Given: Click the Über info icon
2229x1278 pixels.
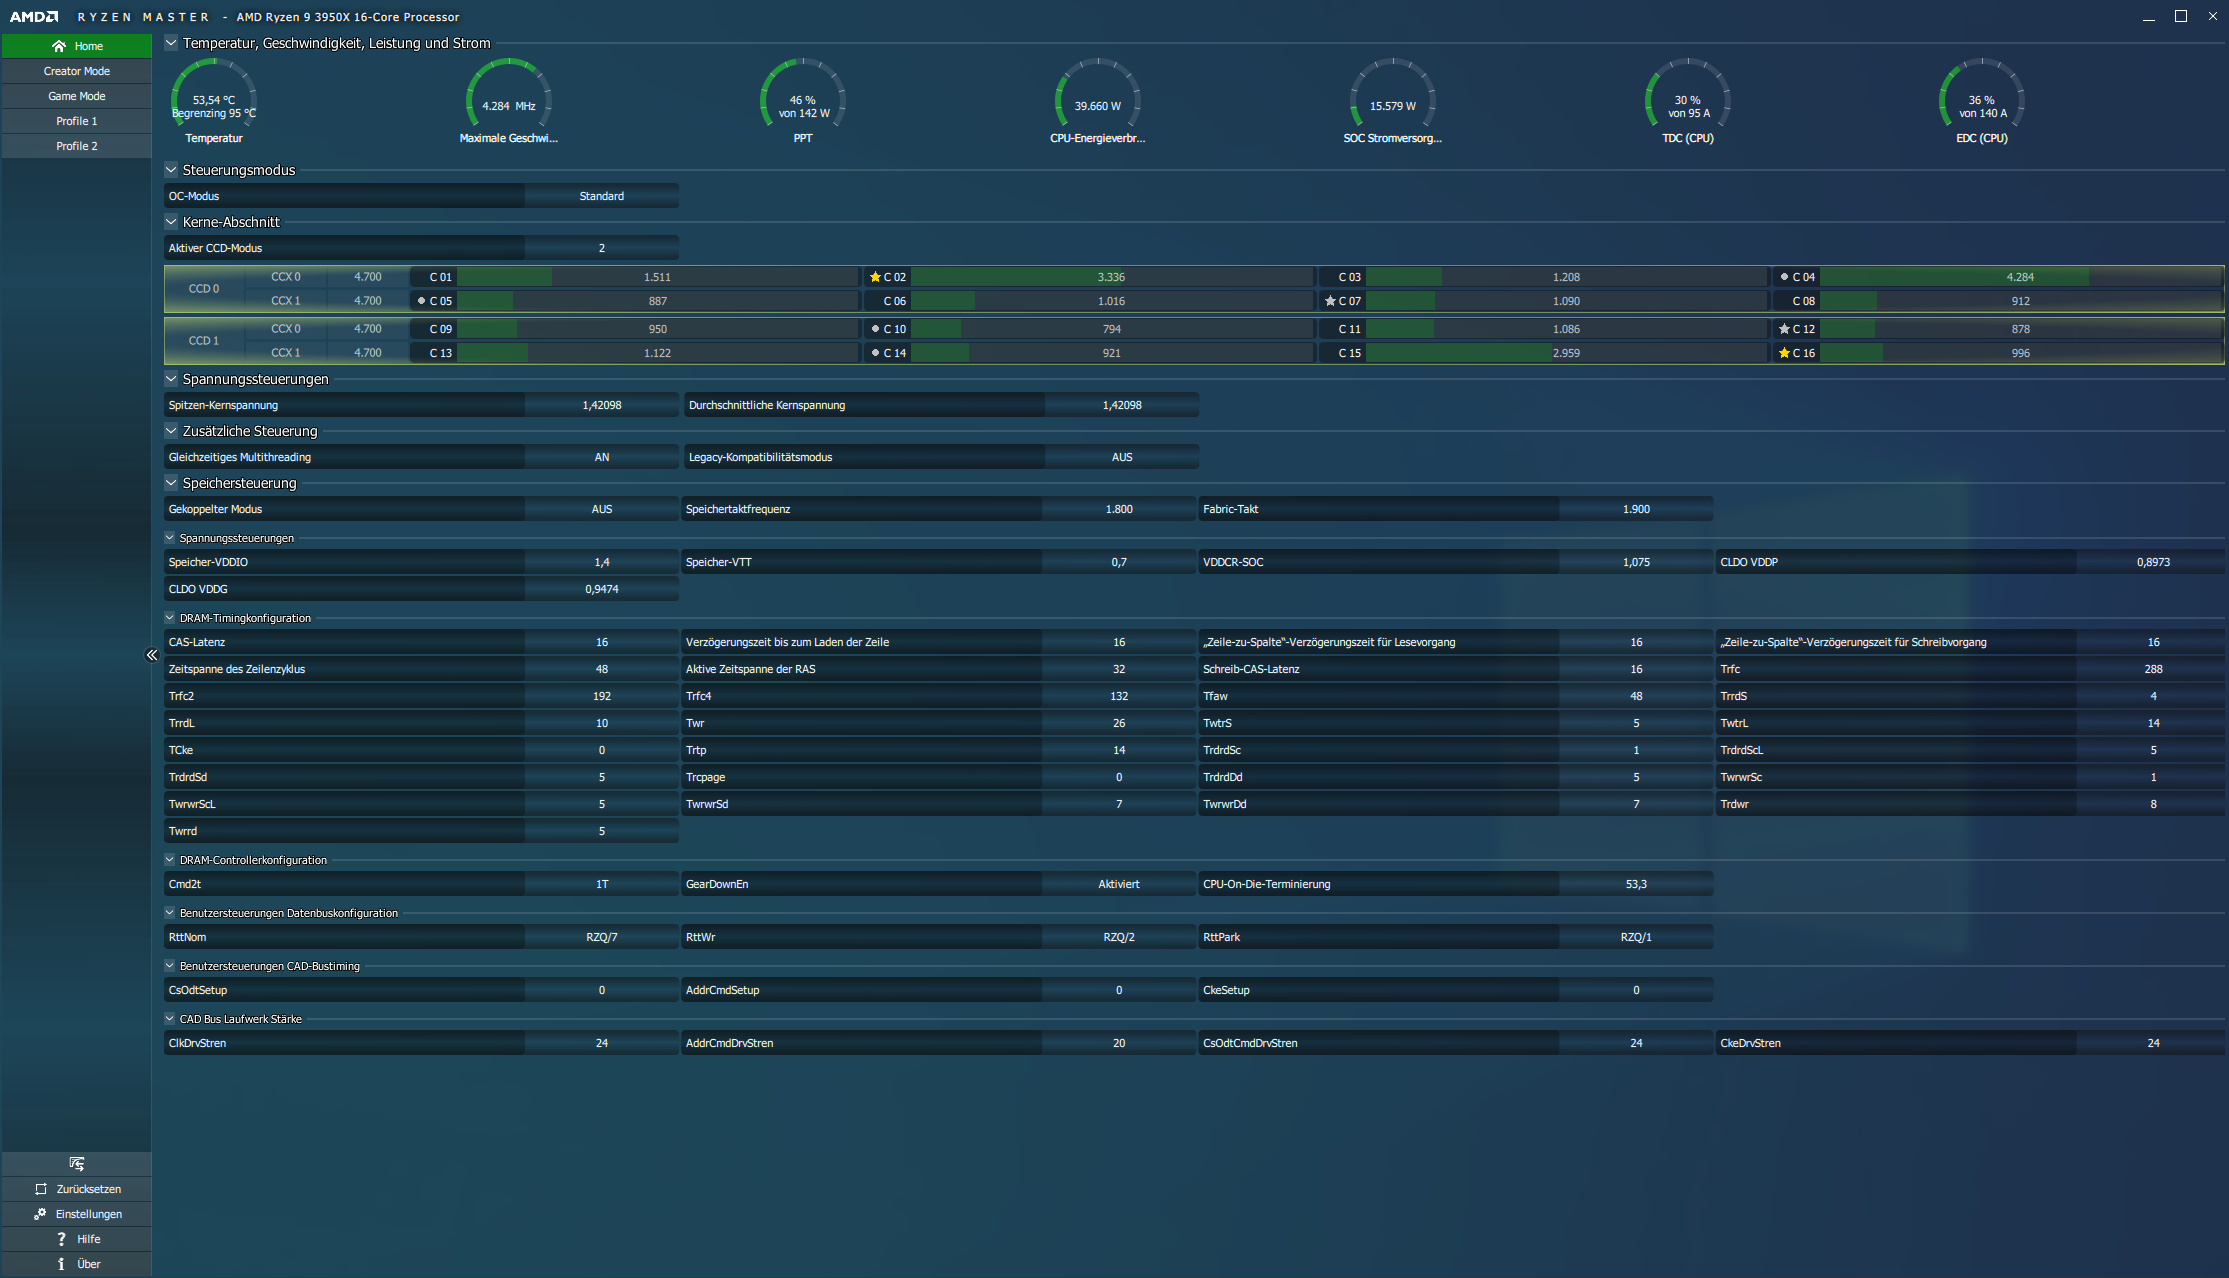Looking at the screenshot, I should (x=61, y=1264).
